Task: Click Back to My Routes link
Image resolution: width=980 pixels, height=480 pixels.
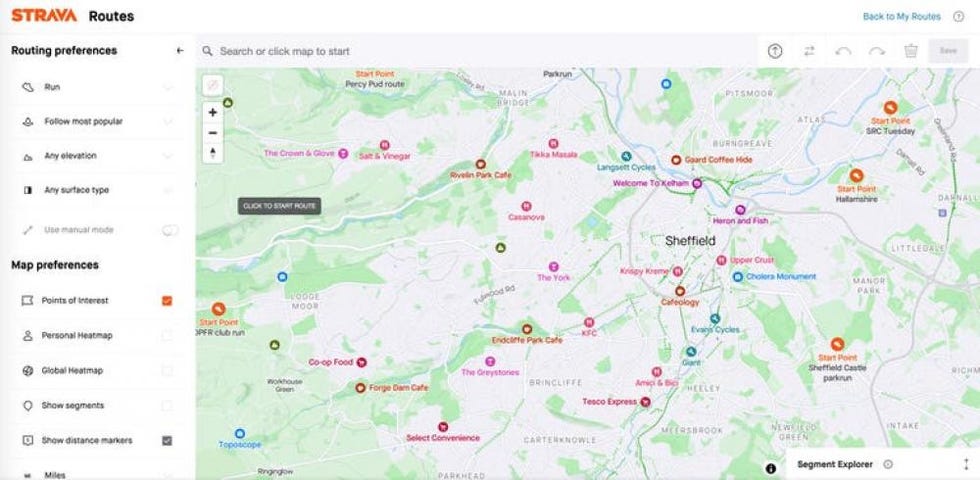Action: click(x=901, y=17)
